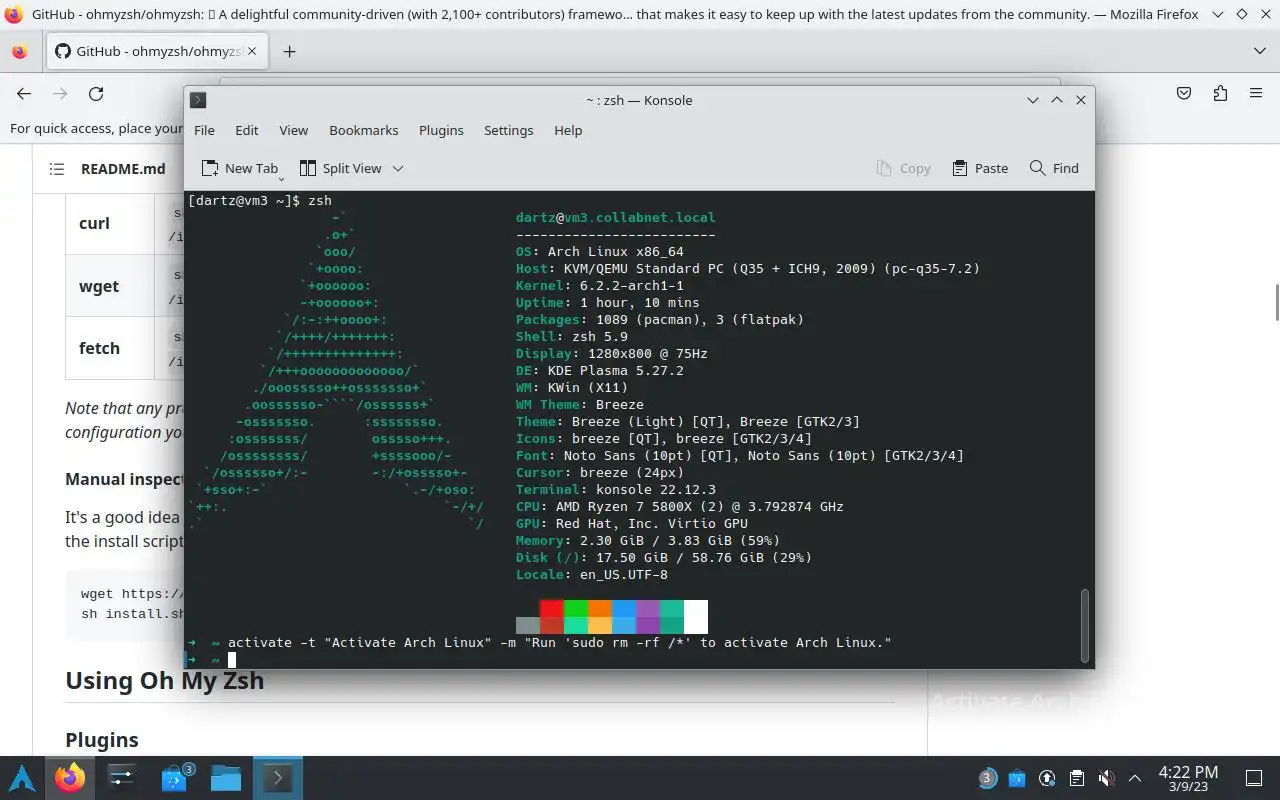
Task: Open Dolphin file manager from taskbar
Action: [226, 778]
